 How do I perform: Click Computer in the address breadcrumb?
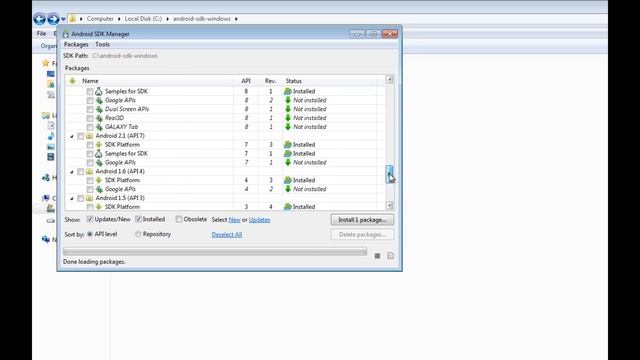100,19
